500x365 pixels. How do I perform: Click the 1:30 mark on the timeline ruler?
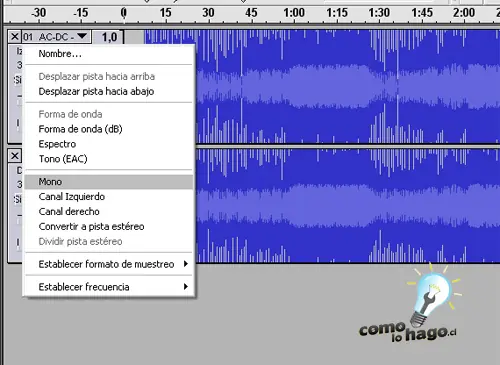[x=379, y=13]
